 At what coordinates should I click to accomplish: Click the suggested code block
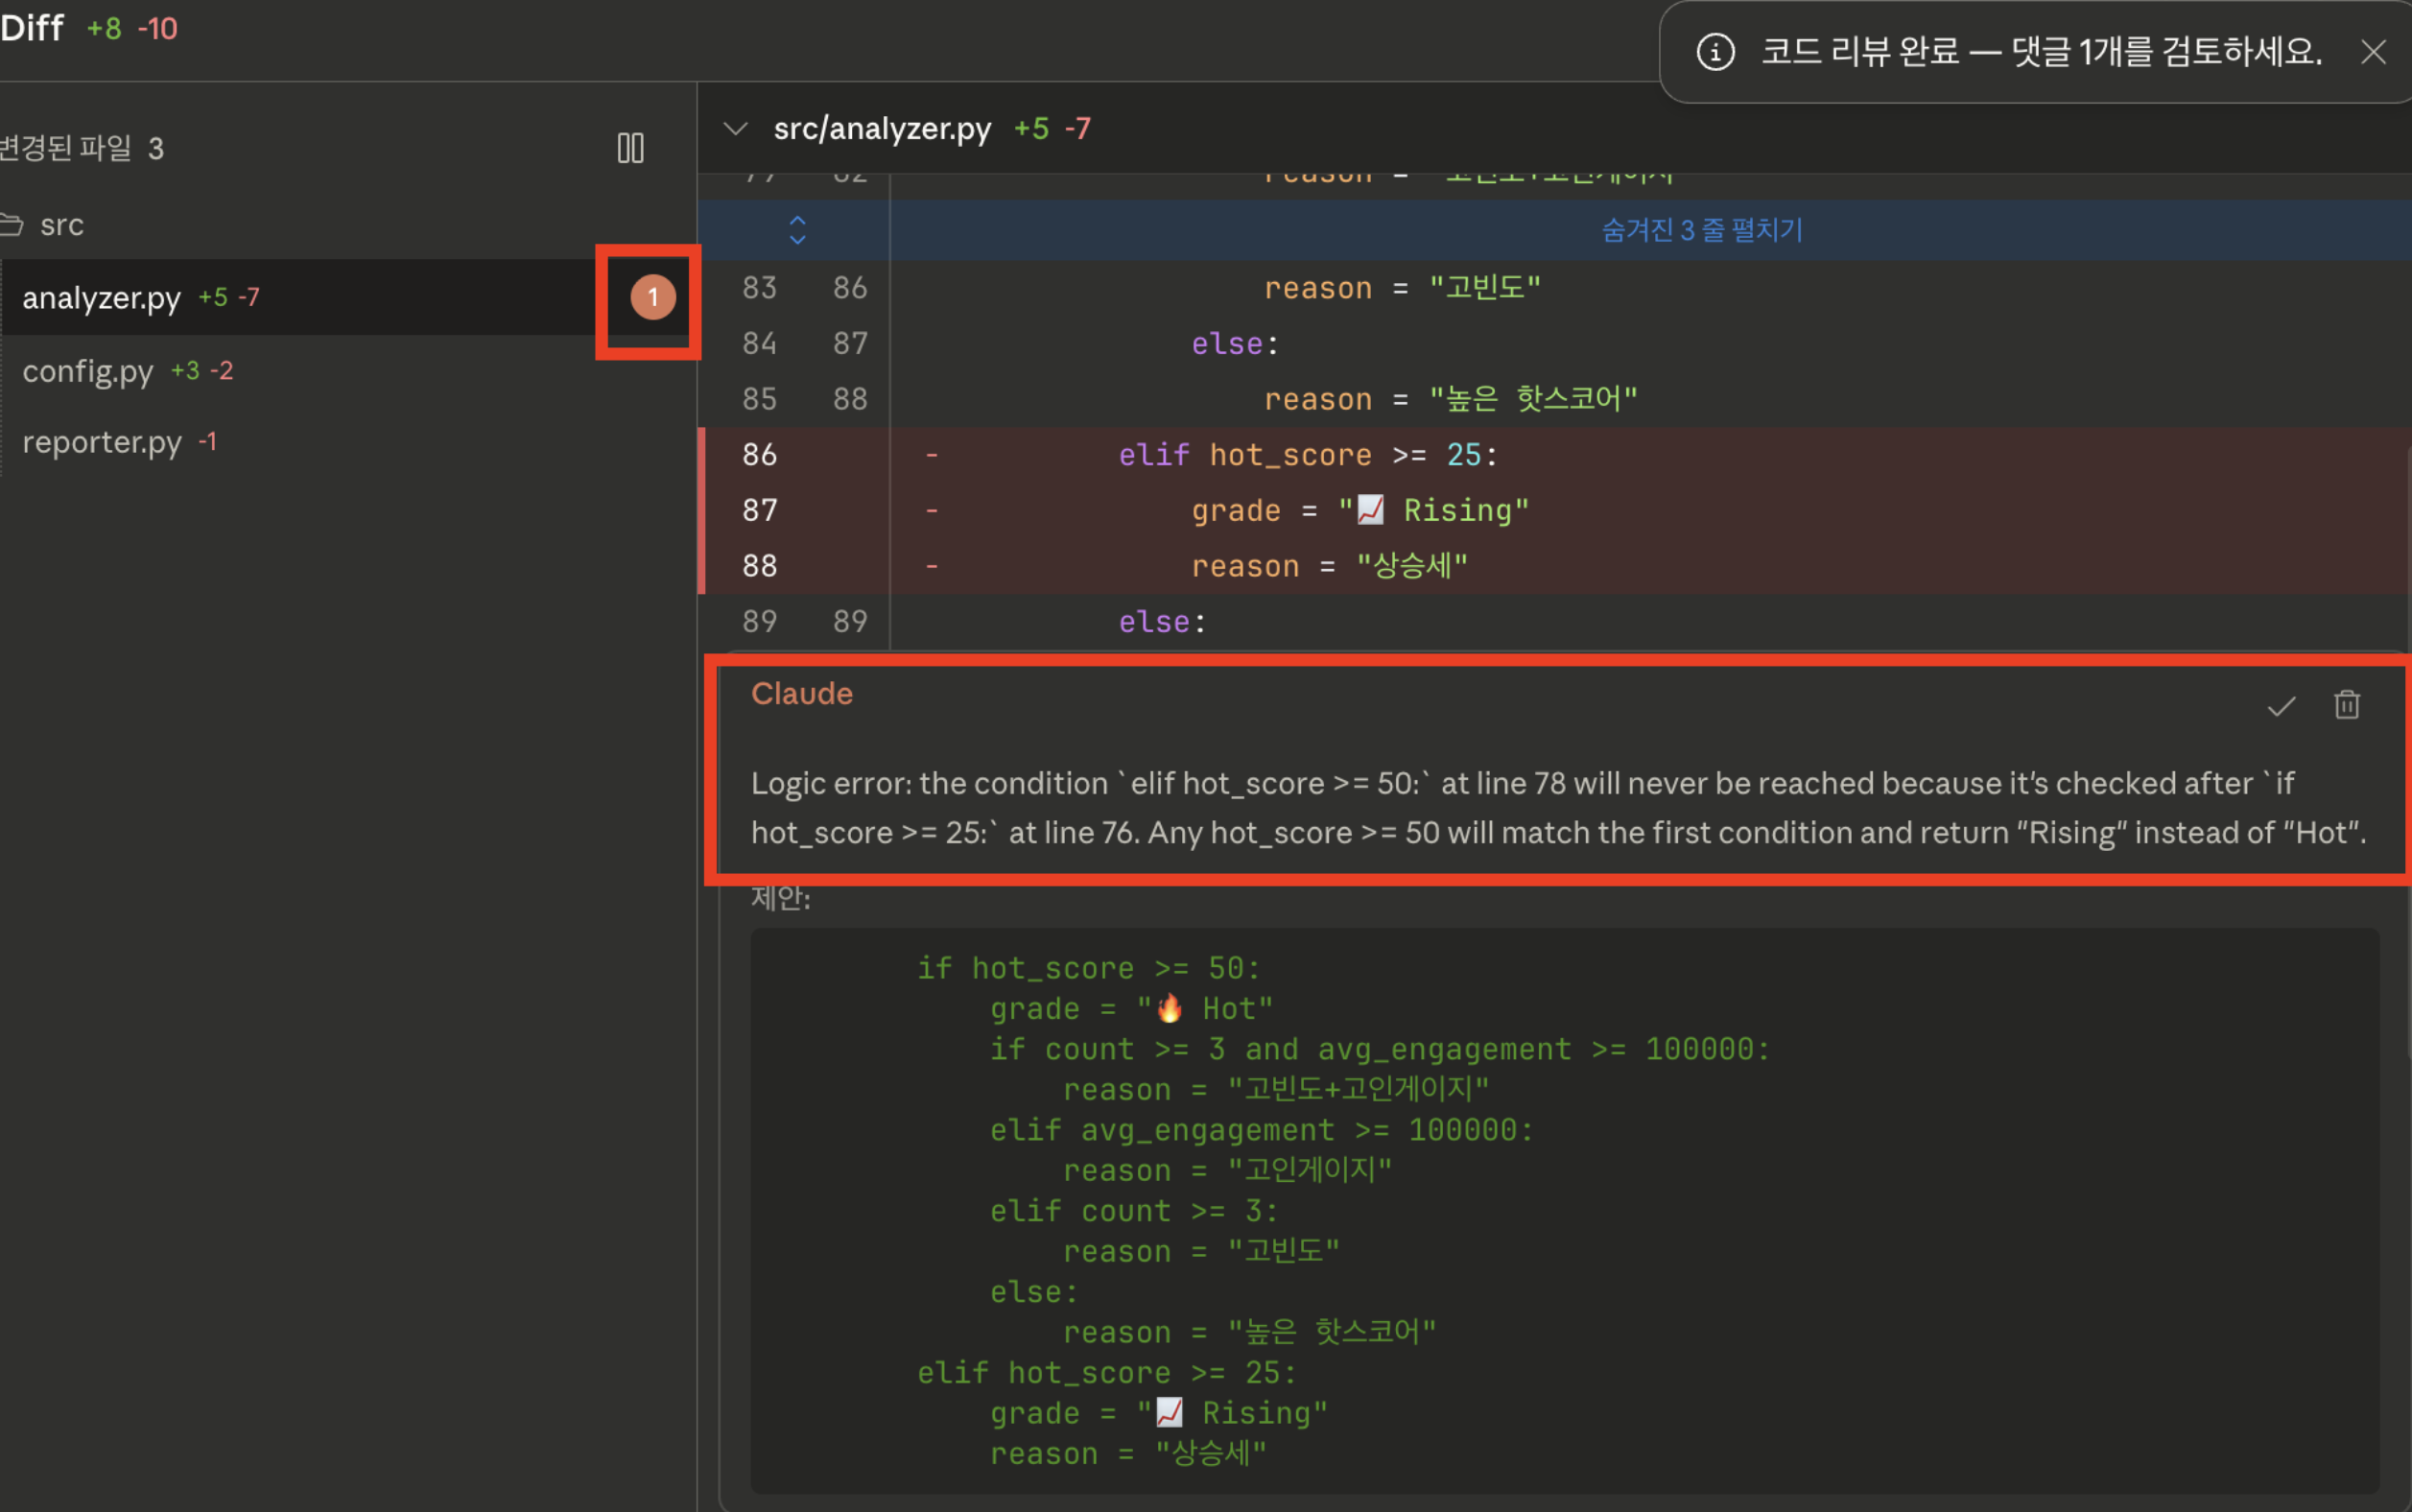(x=1564, y=1210)
